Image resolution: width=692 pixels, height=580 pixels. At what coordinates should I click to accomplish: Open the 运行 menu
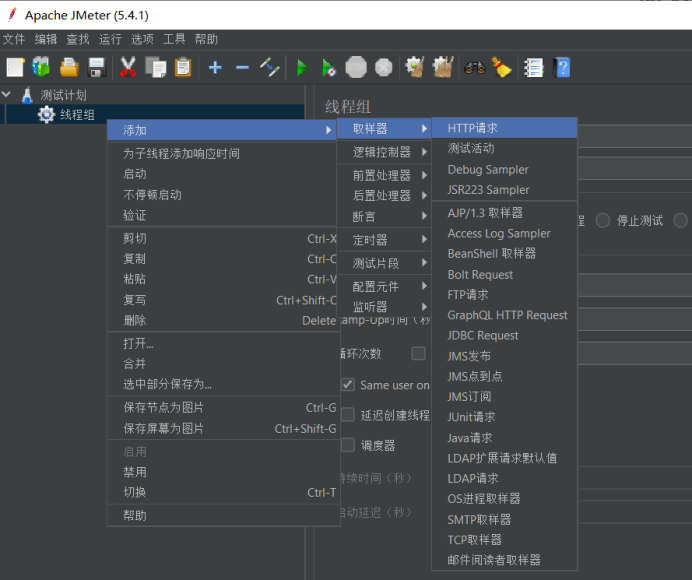pos(110,39)
